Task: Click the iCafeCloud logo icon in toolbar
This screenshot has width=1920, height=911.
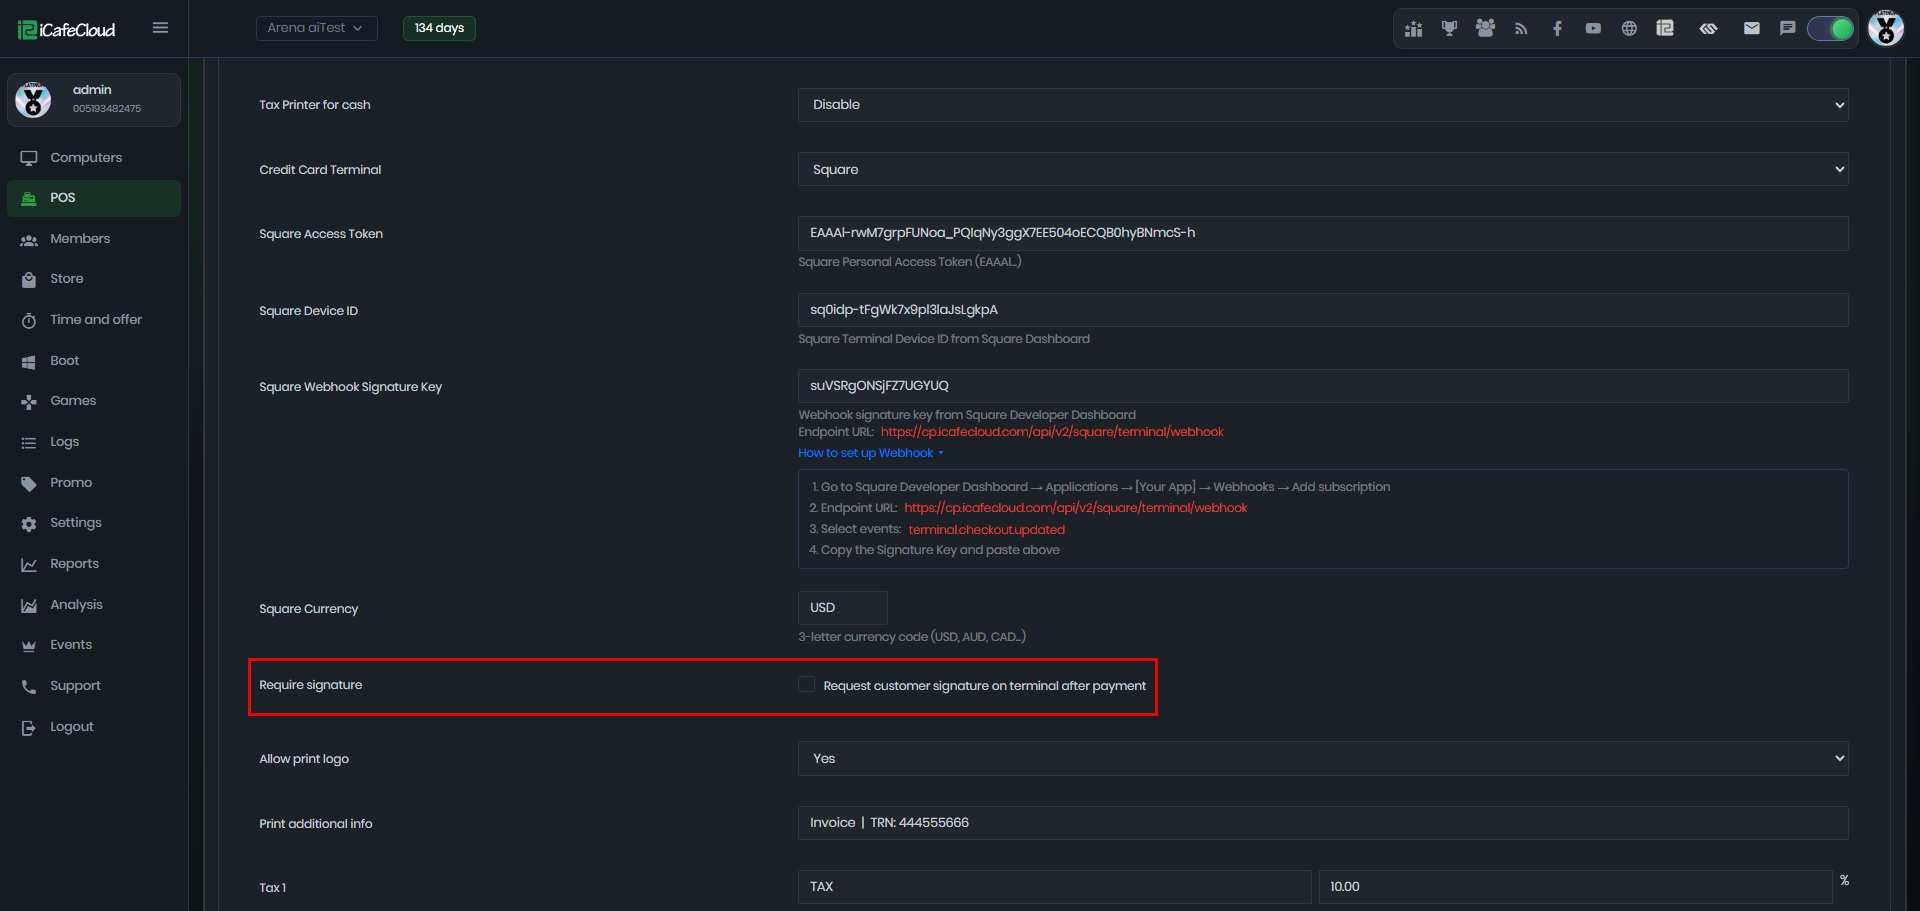Action: tap(1665, 29)
